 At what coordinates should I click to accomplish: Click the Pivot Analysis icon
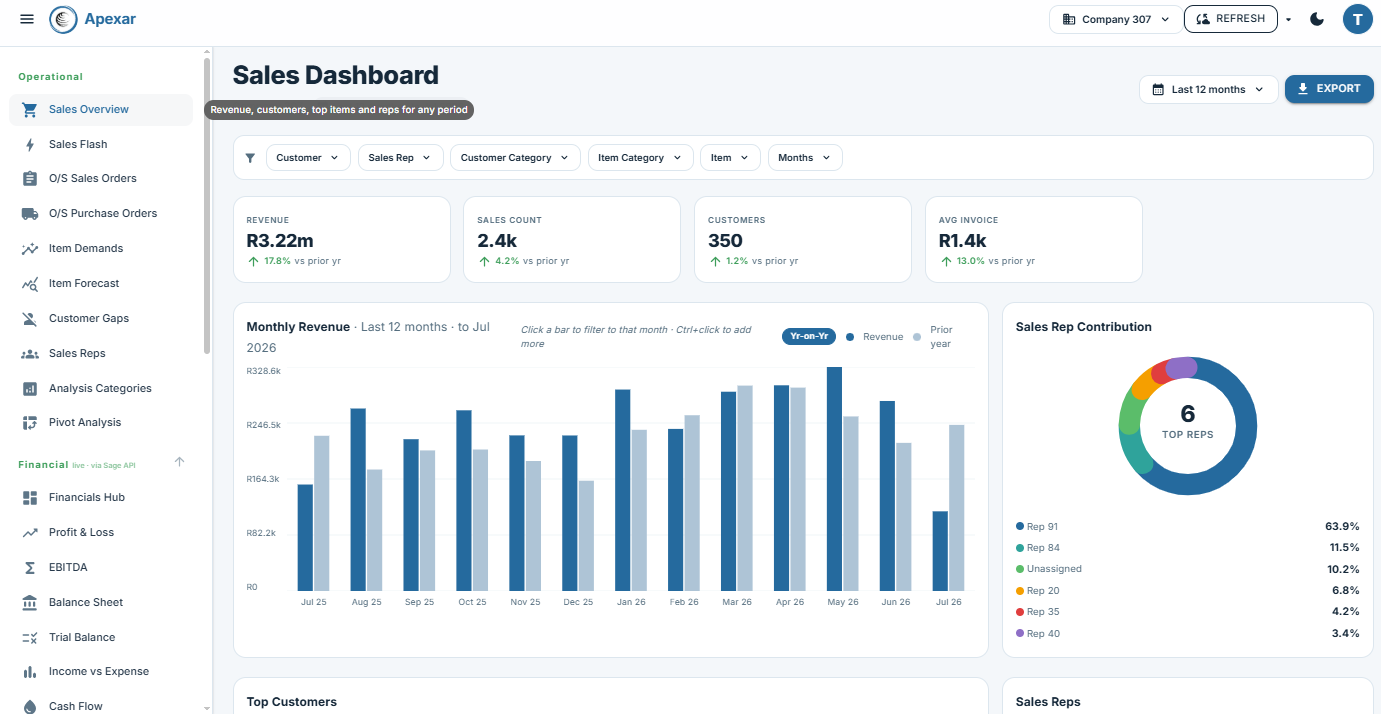30,422
